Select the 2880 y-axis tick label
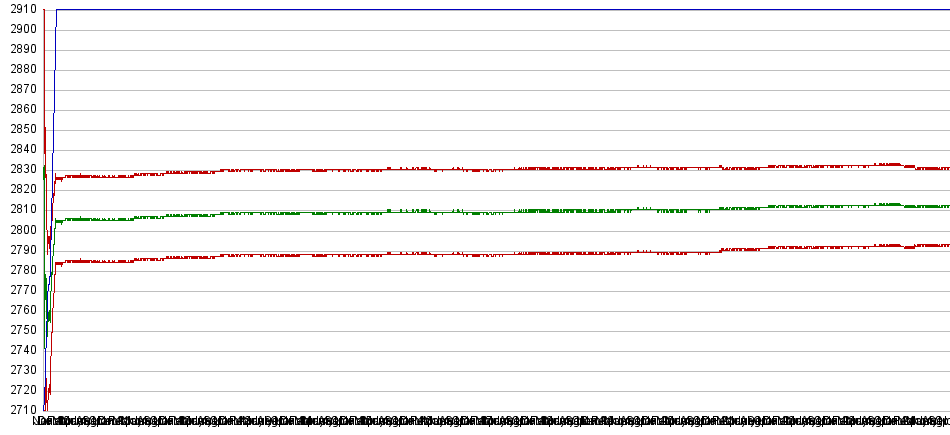This screenshot has width=950, height=435. click(x=22, y=69)
